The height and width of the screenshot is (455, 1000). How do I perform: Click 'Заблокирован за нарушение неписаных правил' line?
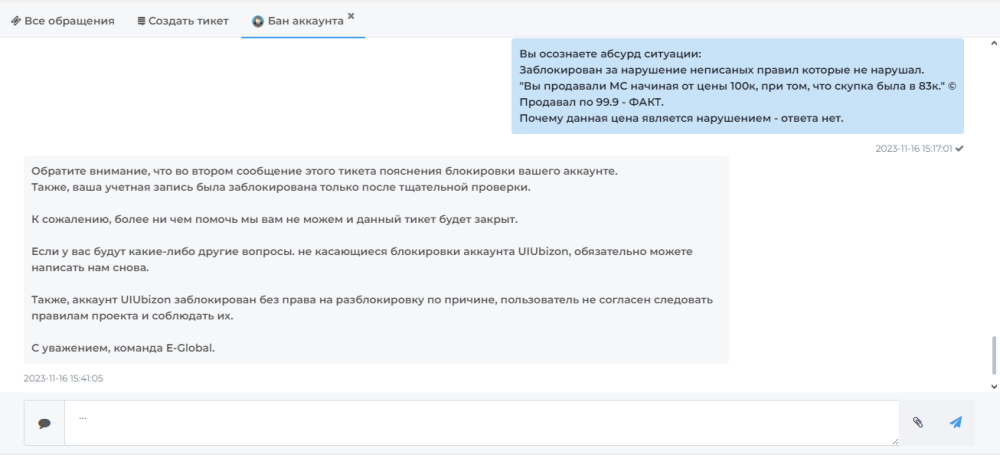point(721,70)
